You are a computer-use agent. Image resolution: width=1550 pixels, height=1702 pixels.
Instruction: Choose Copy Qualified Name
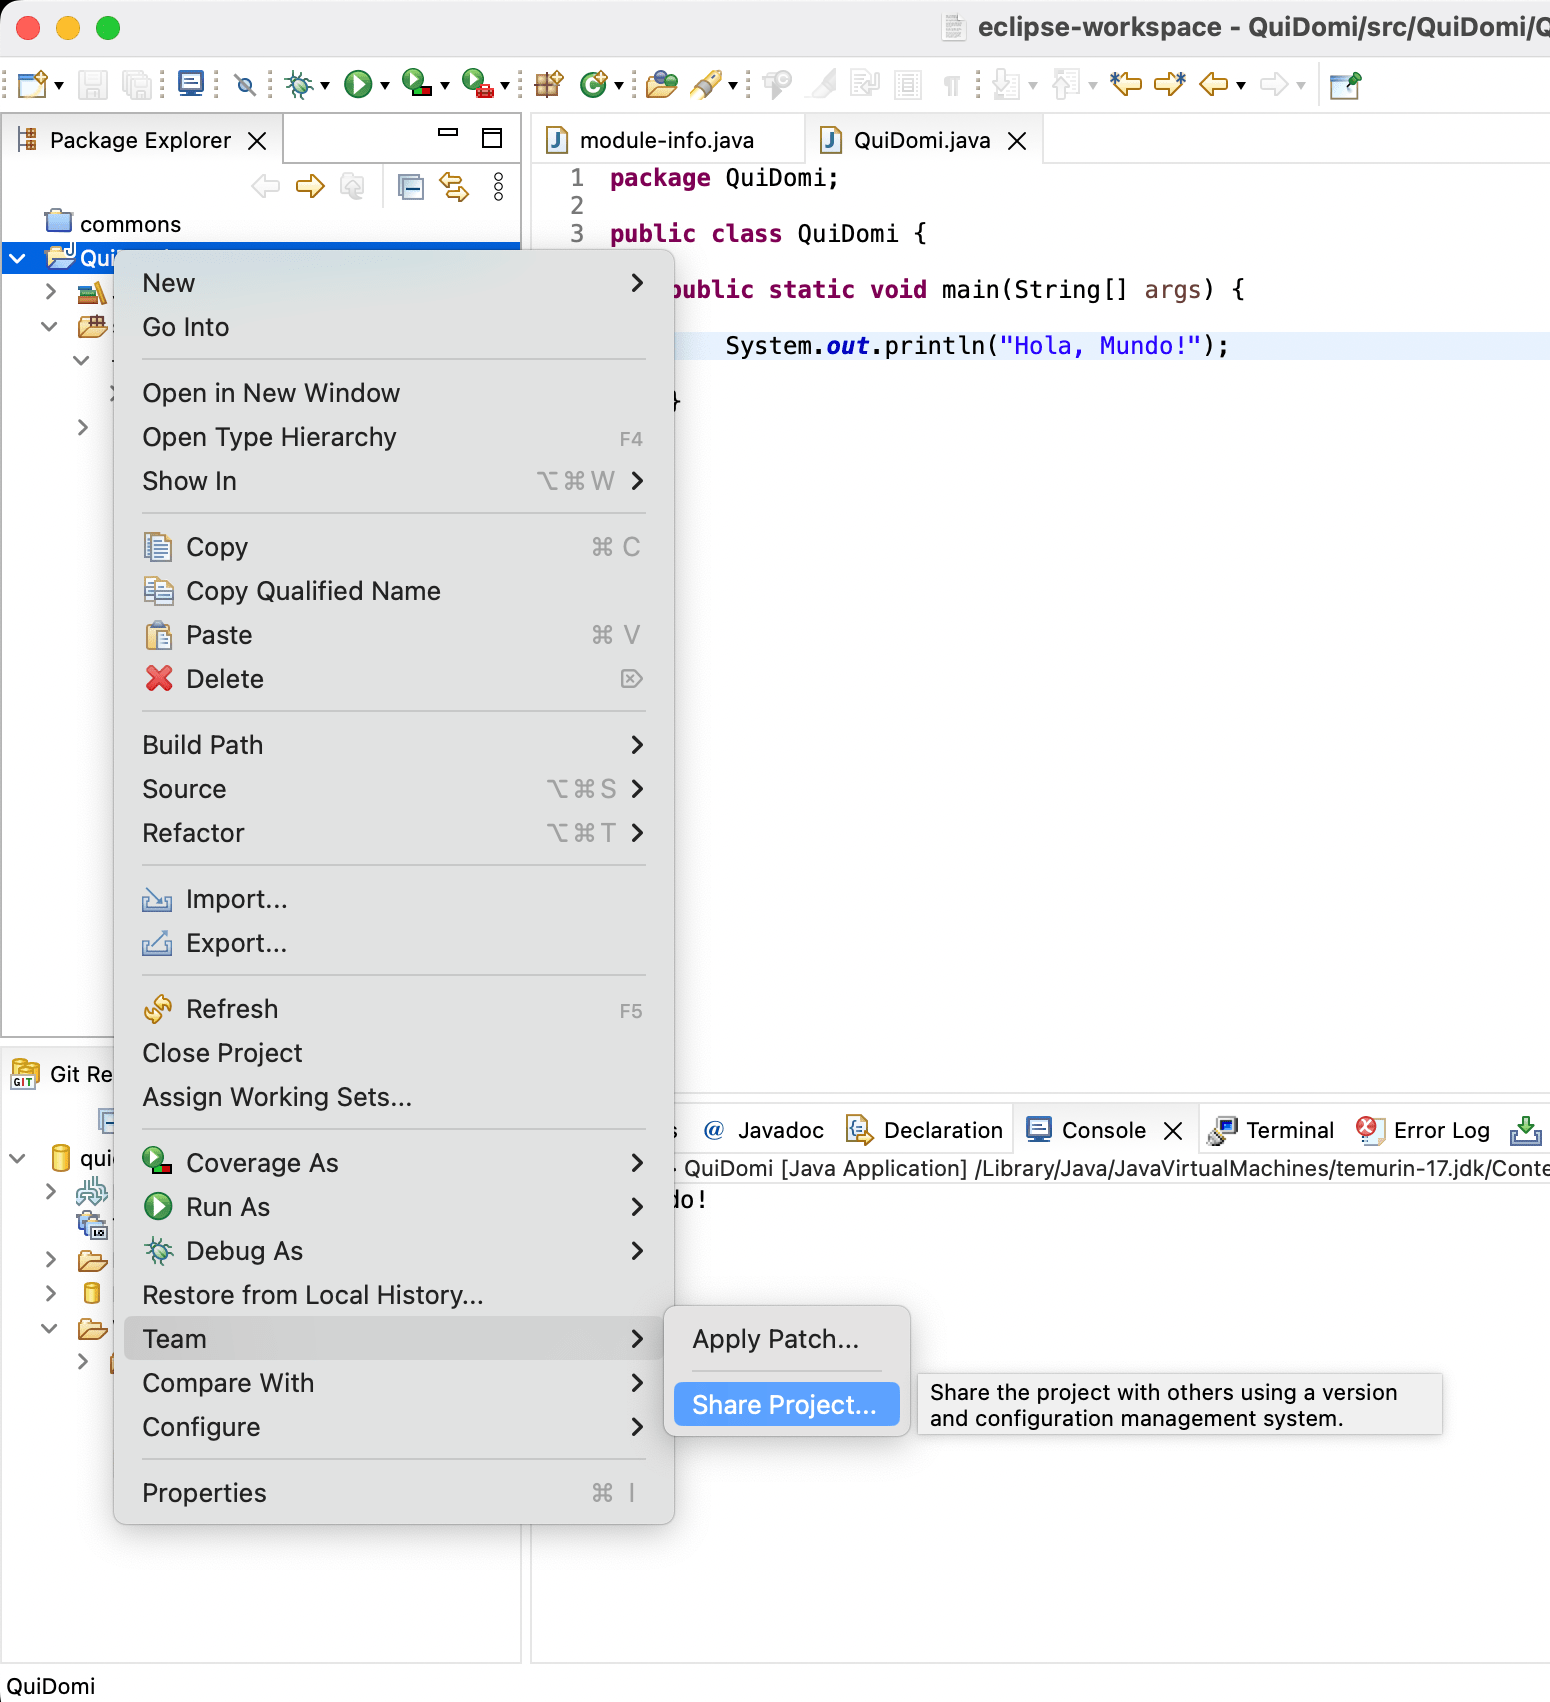pos(394,591)
